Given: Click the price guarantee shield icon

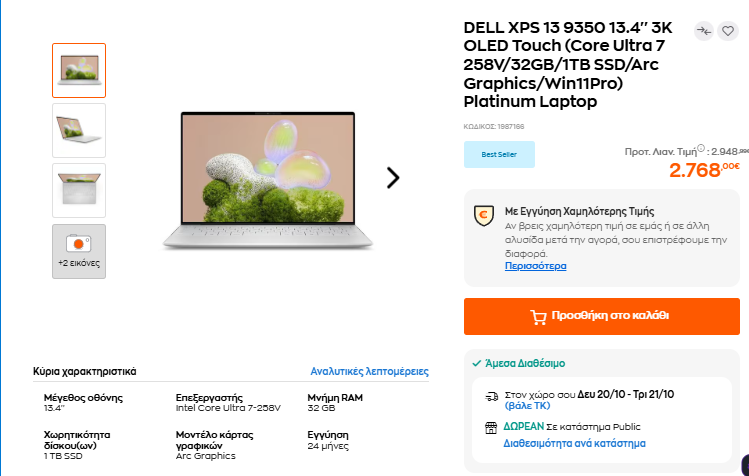Looking at the screenshot, I should point(483,216).
